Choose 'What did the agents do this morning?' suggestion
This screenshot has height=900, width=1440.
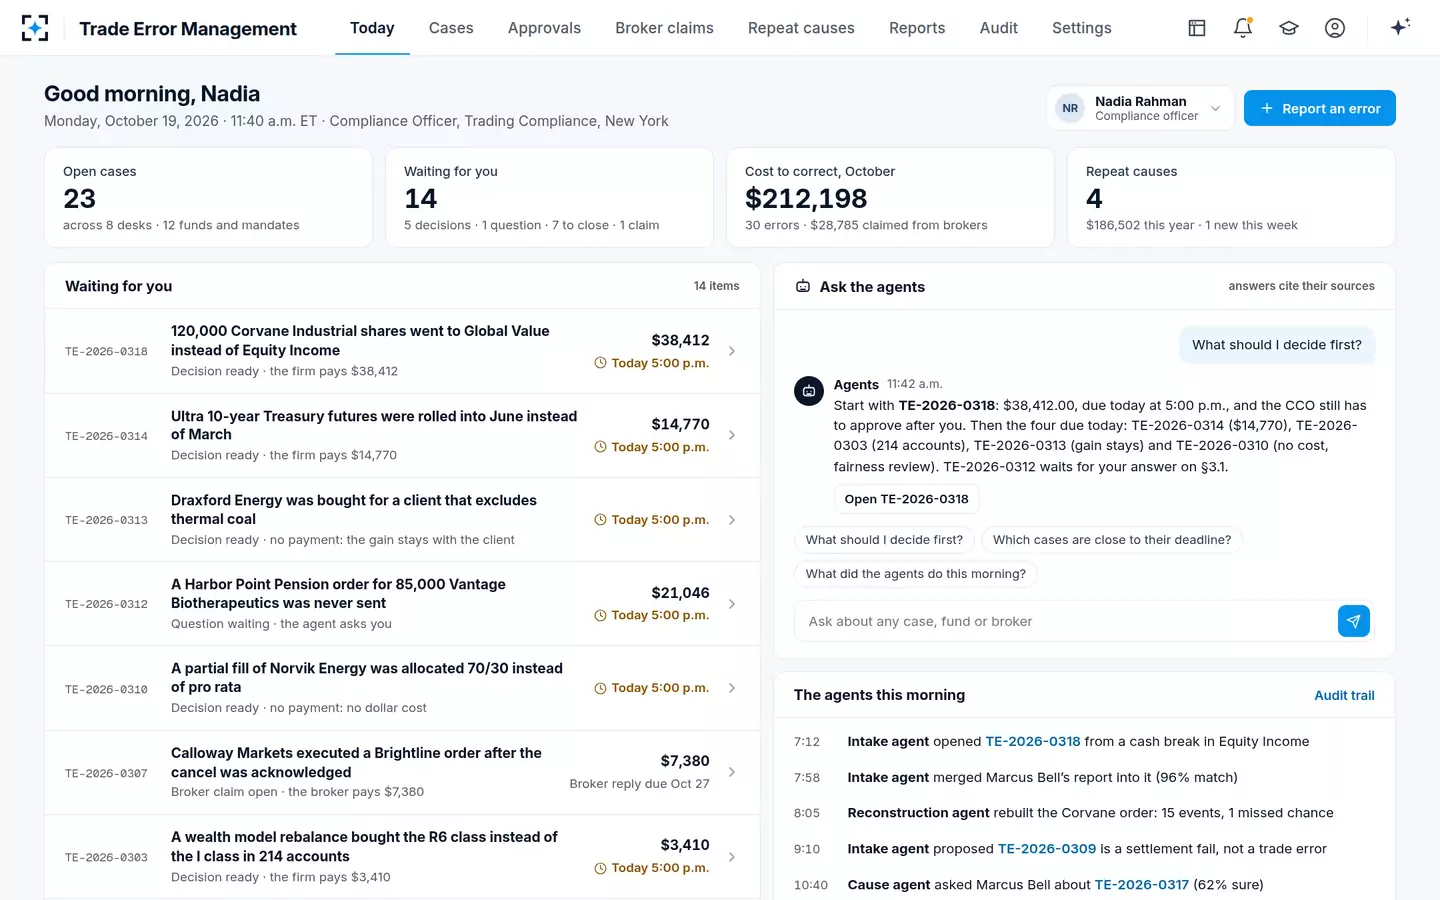point(916,574)
